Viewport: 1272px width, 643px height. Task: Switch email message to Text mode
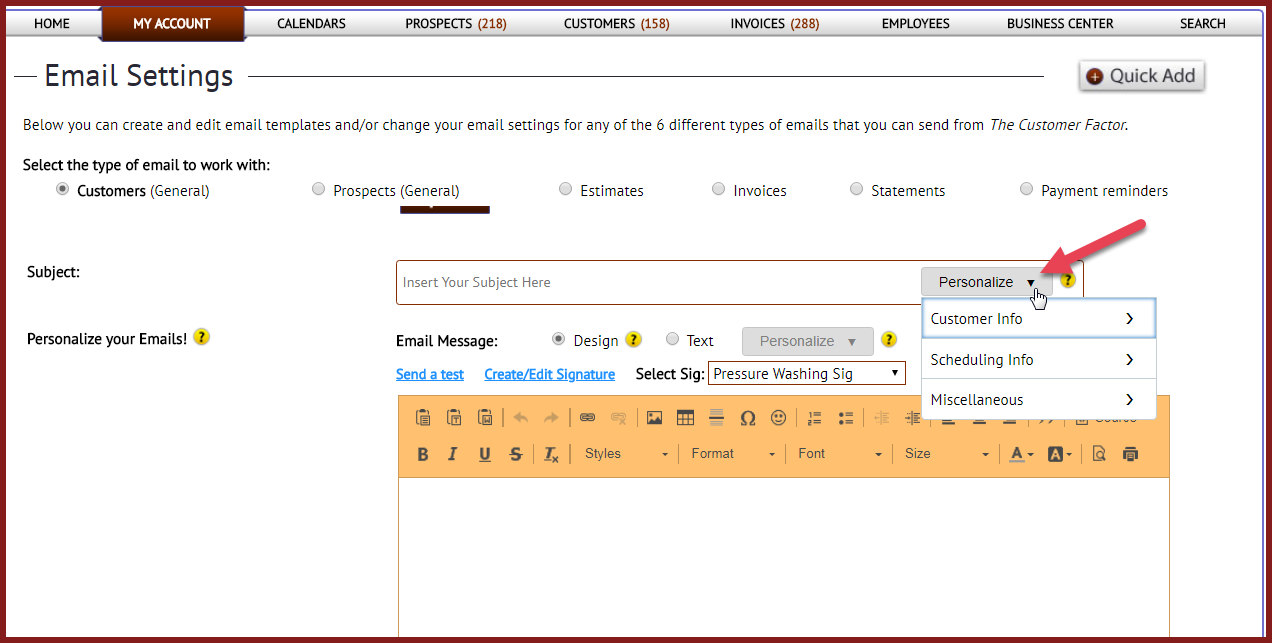point(672,339)
